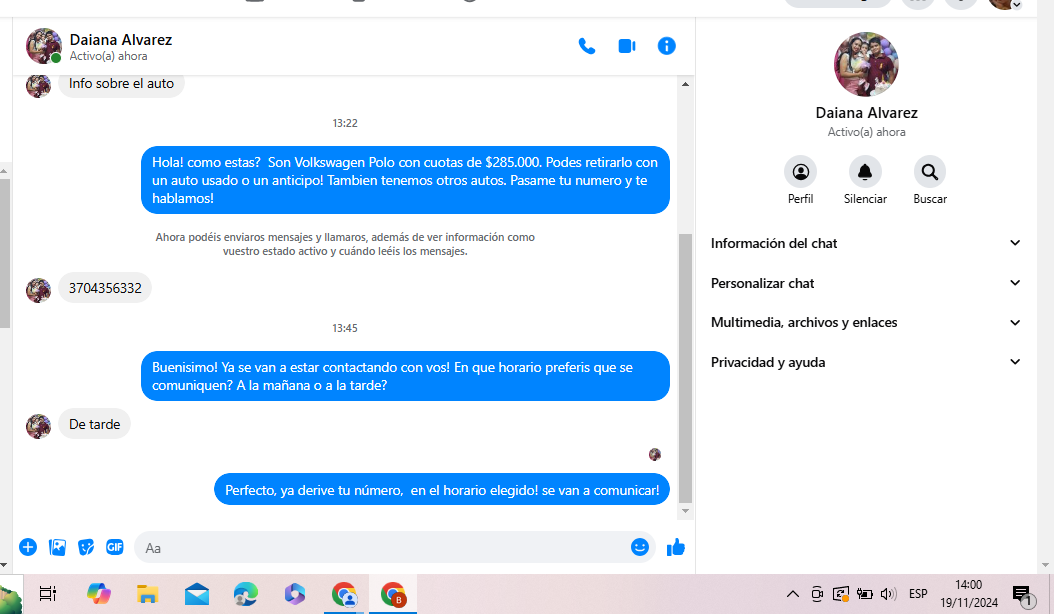
Task: Start a video call in chat header
Action: 627,46
